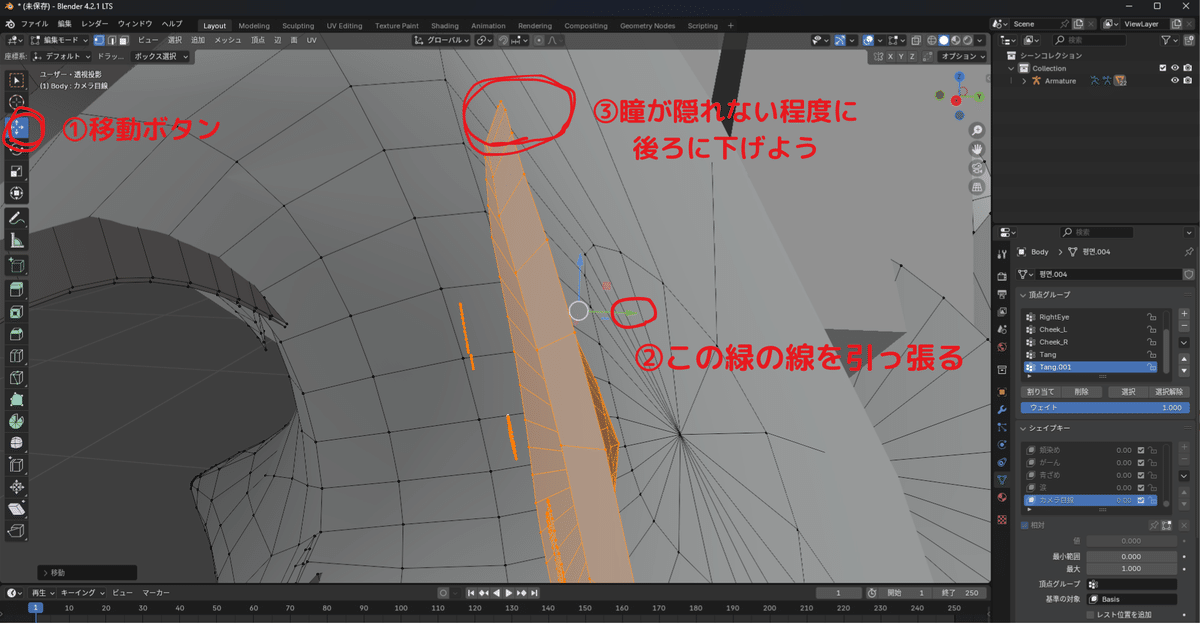Open the ボックス選択 drag mode dropdown
Image resolution: width=1200 pixels, height=626 pixels.
point(160,57)
